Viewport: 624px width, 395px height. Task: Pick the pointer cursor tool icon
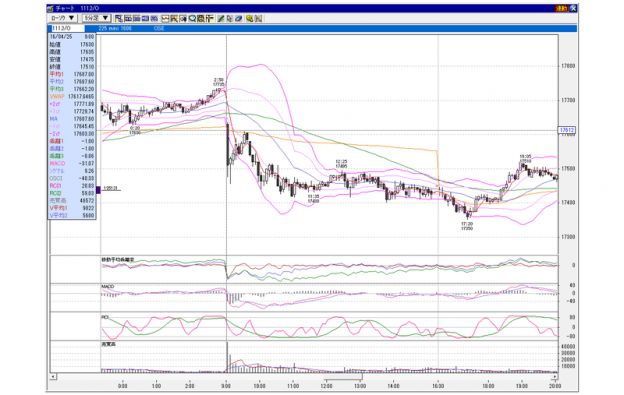click(x=229, y=18)
